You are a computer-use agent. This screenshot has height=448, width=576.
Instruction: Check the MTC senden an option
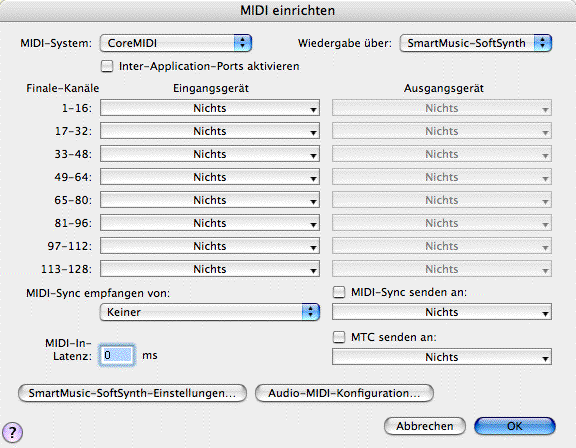click(x=339, y=337)
